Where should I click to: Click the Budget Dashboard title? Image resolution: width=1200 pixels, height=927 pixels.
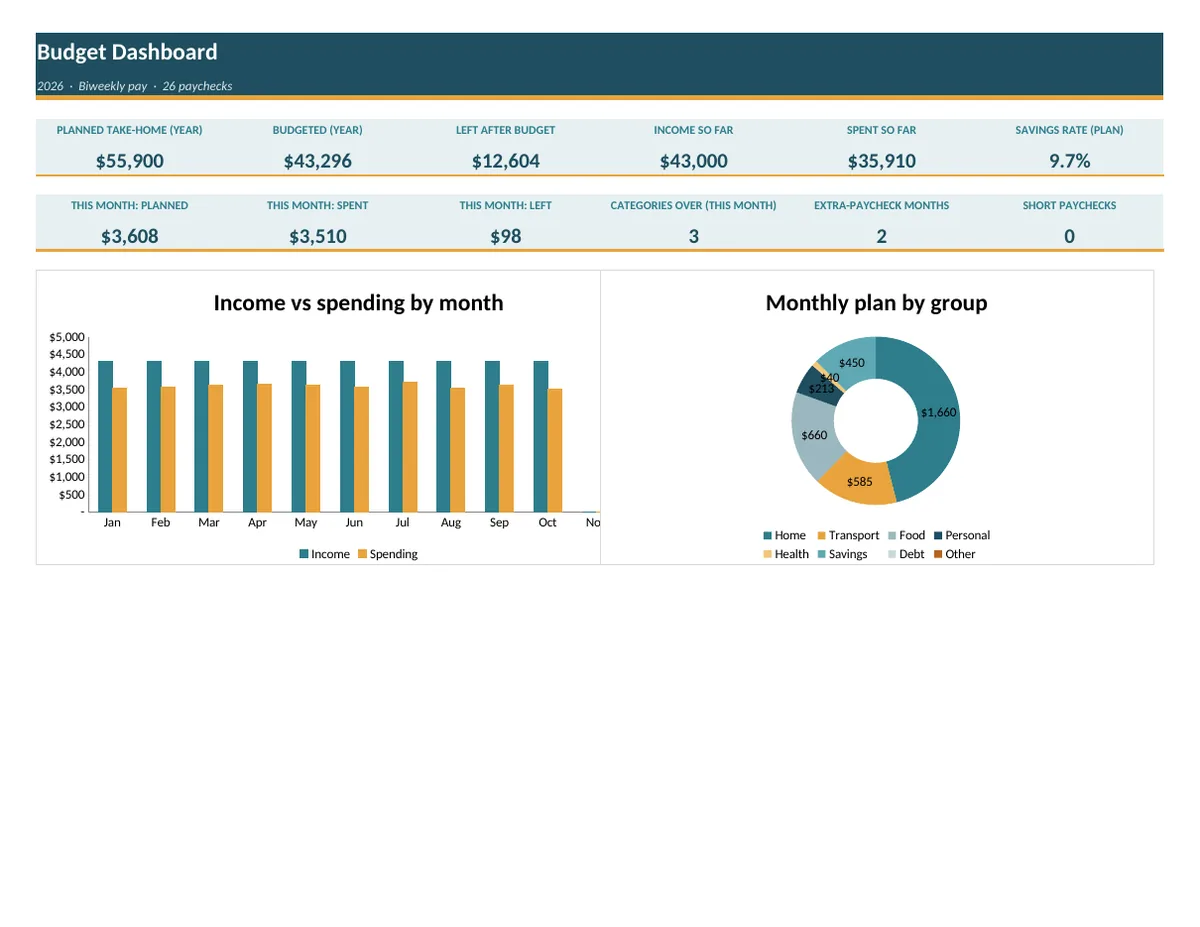[127, 52]
